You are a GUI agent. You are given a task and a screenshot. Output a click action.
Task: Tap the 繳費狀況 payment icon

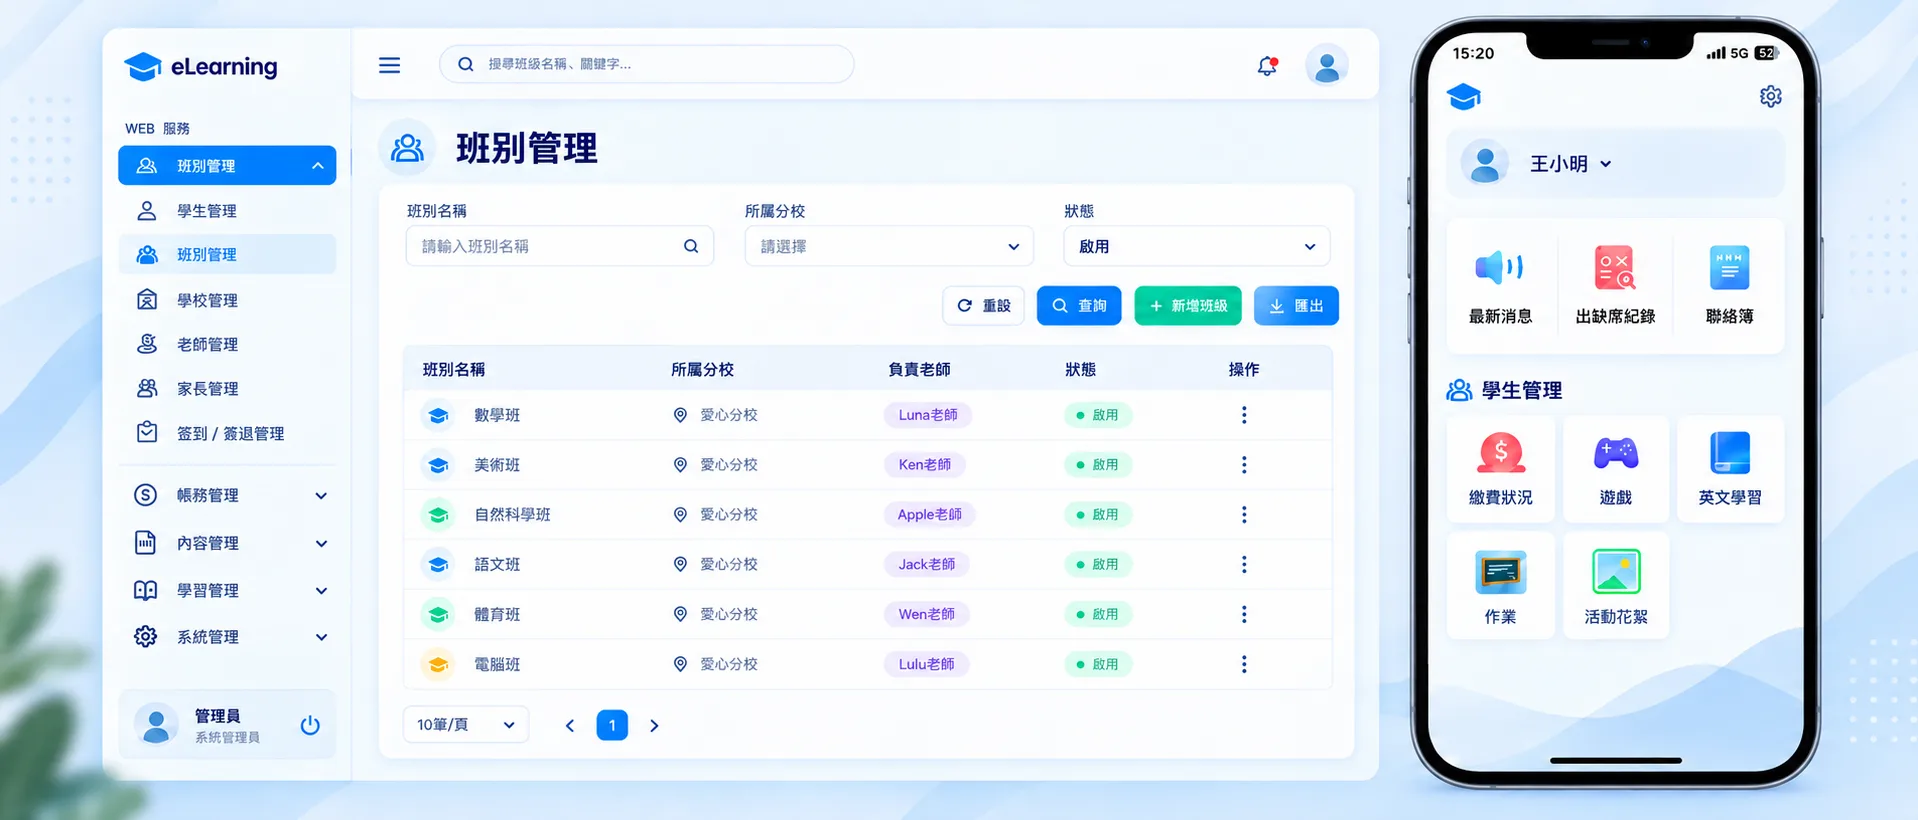coord(1500,453)
